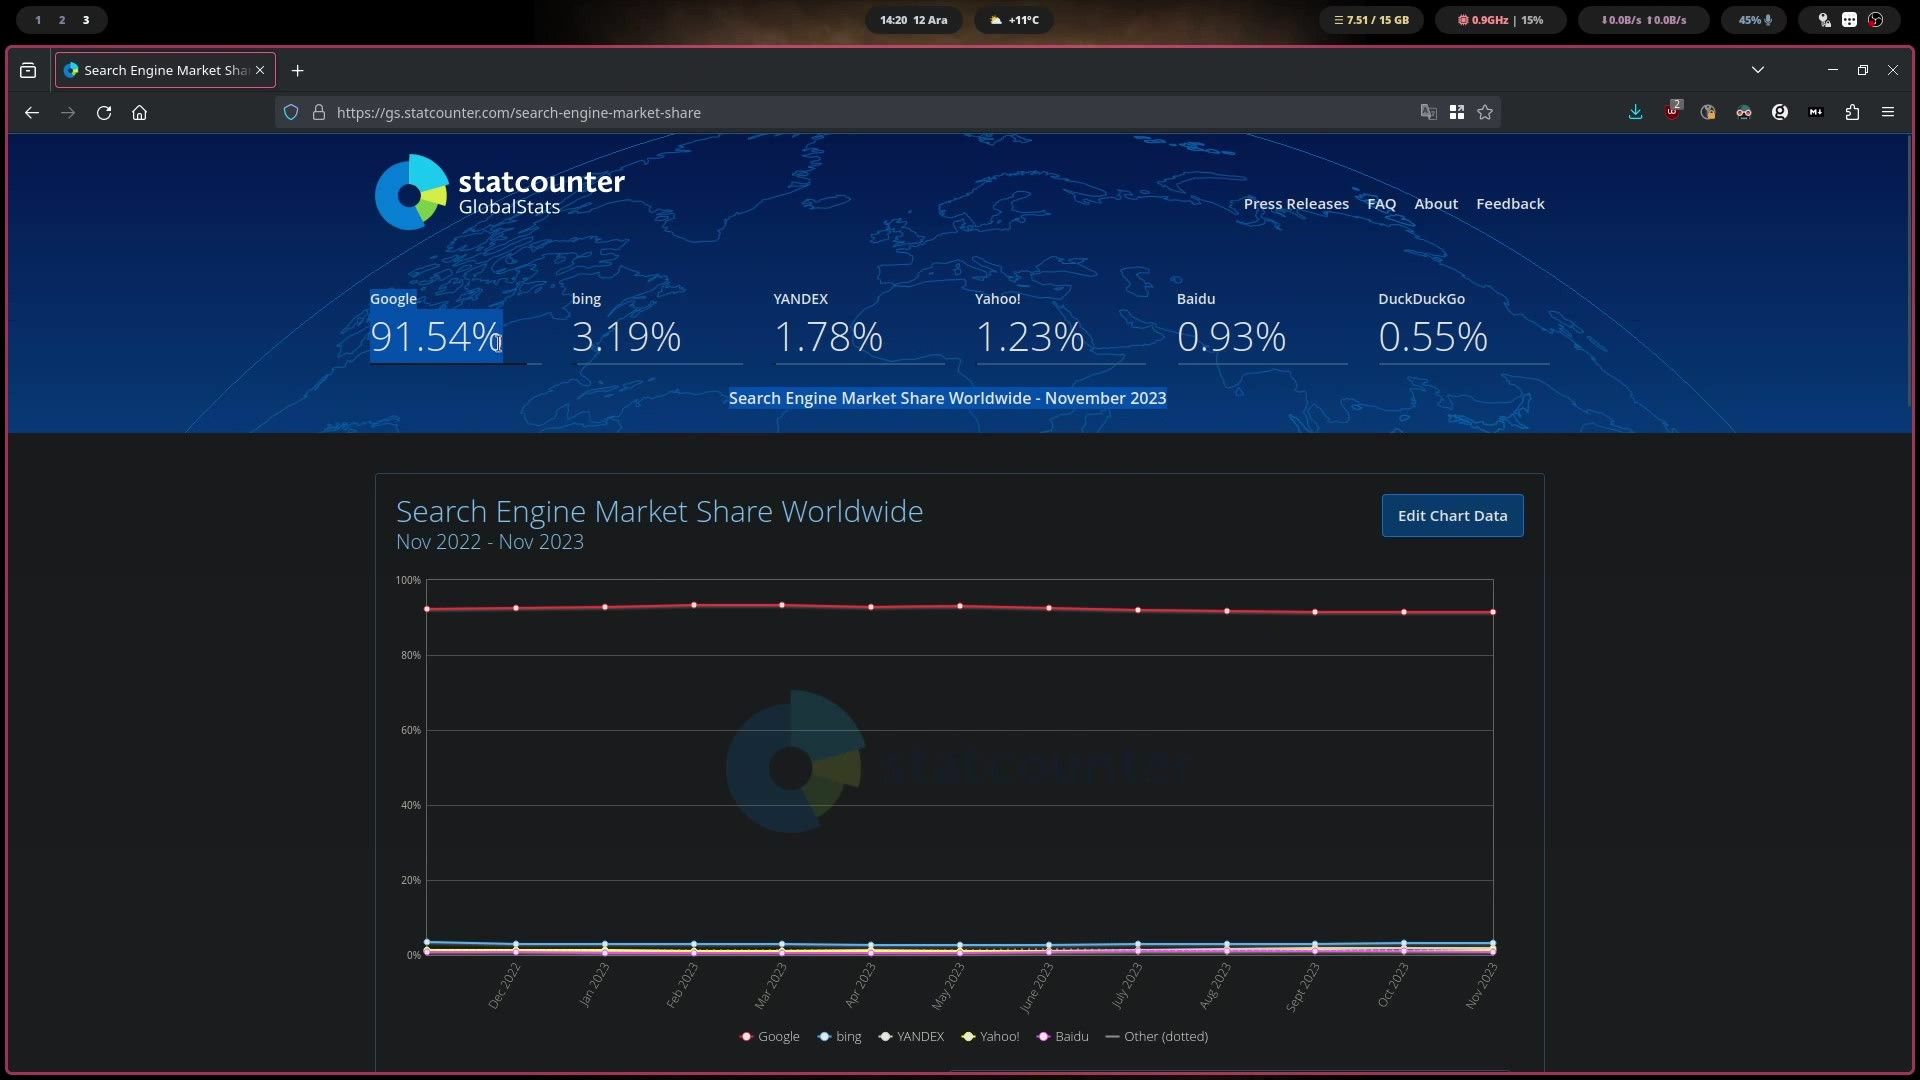
Task: Open recent browsing tab overview button
Action: (28, 70)
